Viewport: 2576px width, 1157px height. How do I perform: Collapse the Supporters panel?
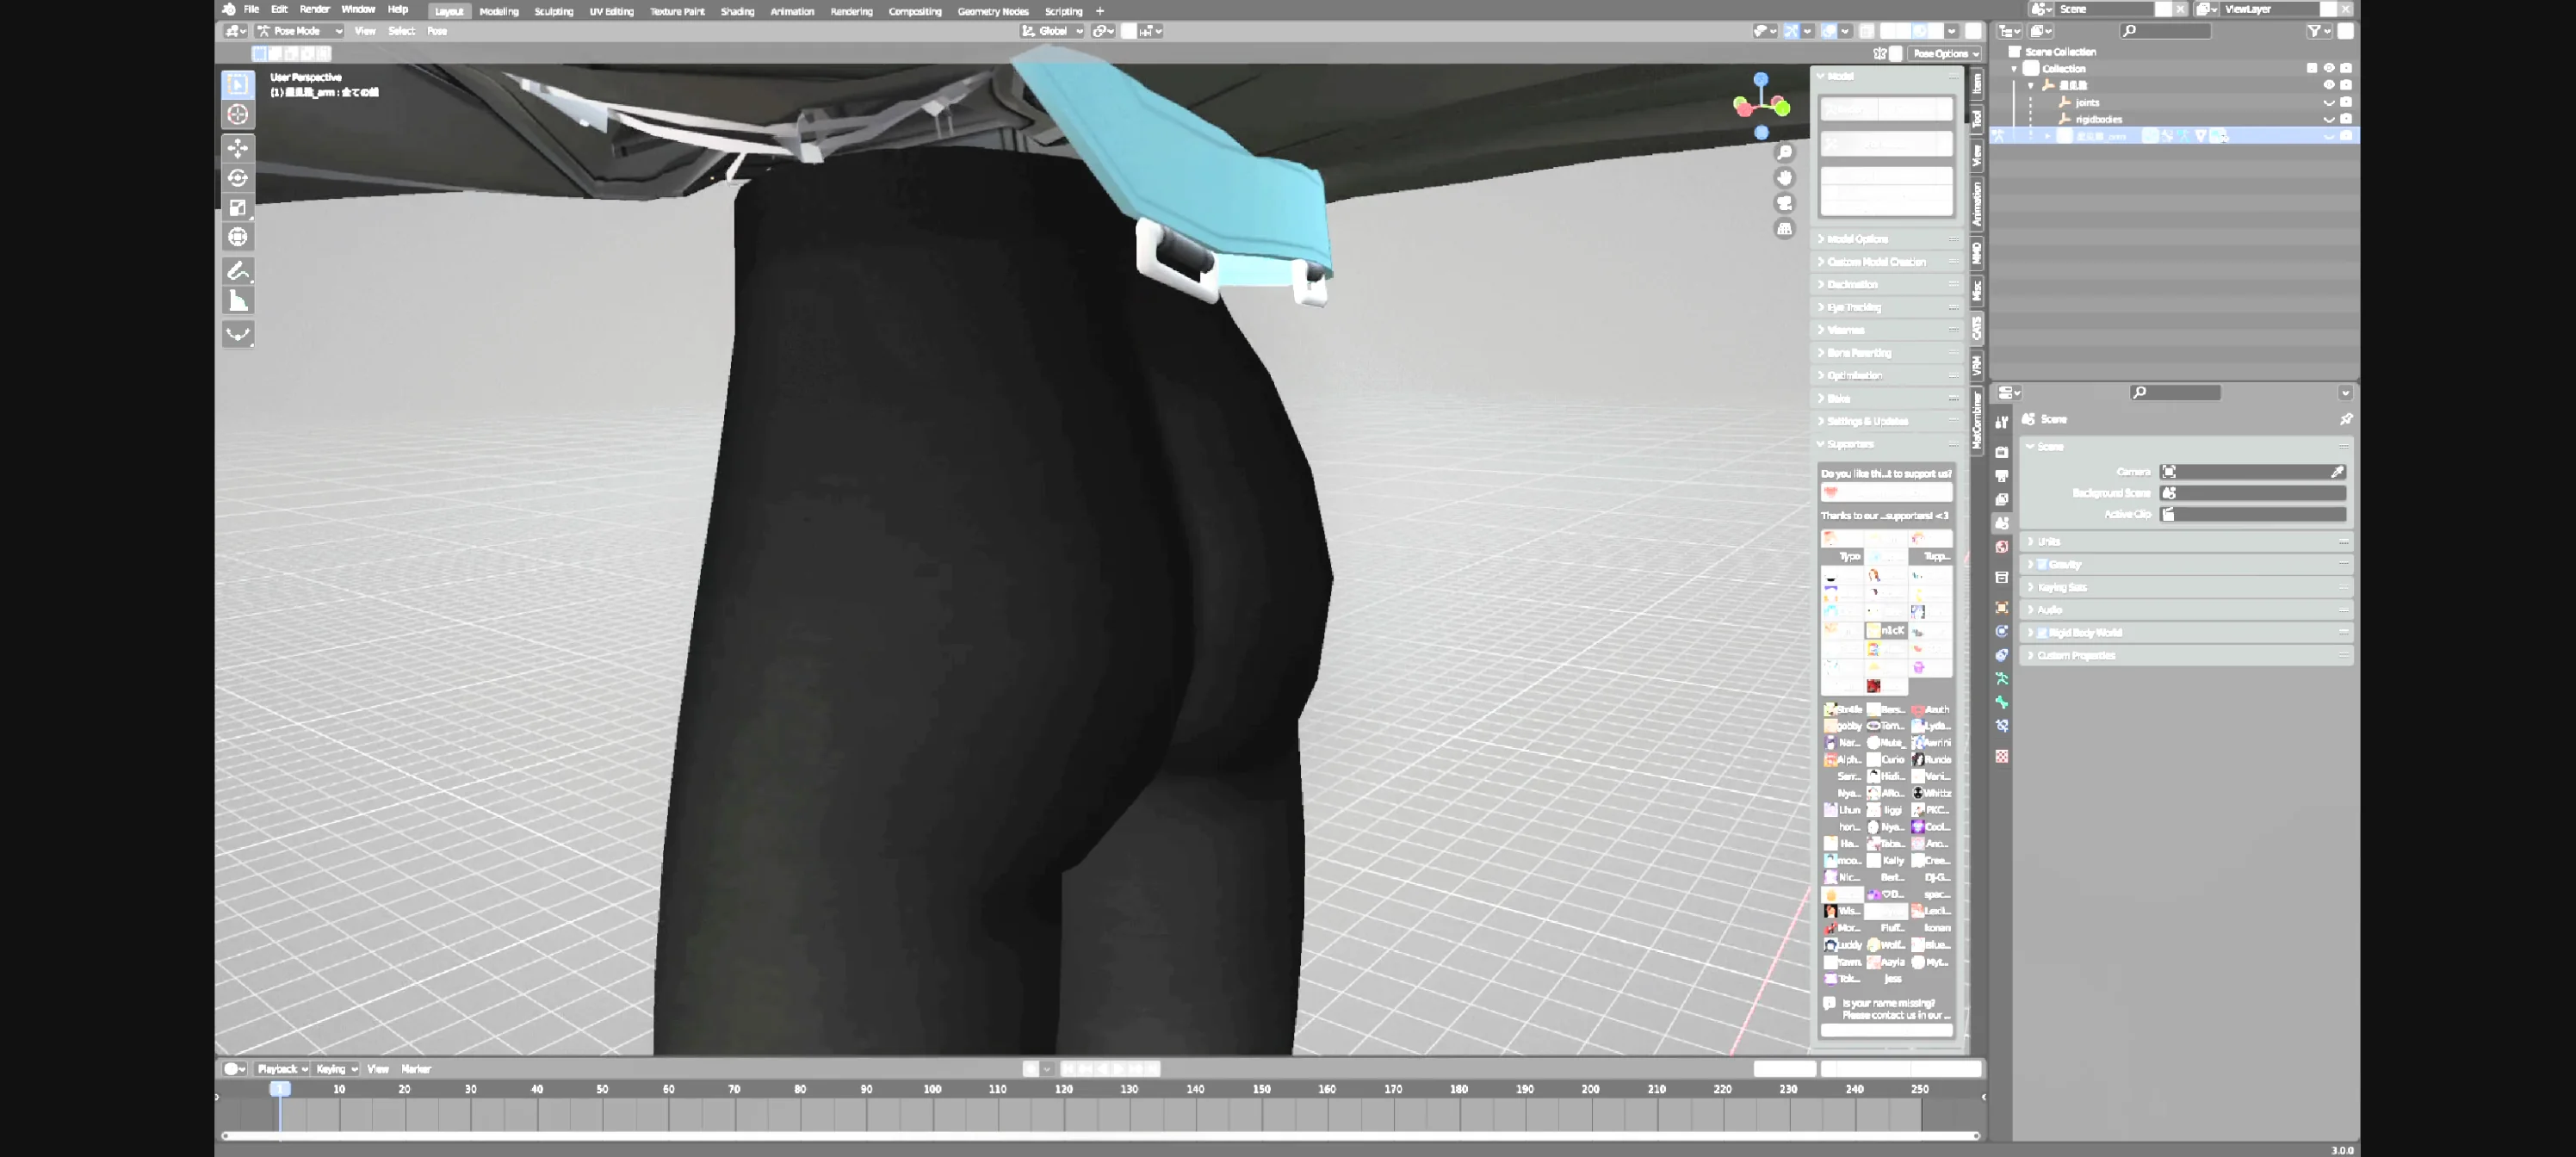tap(1887, 444)
